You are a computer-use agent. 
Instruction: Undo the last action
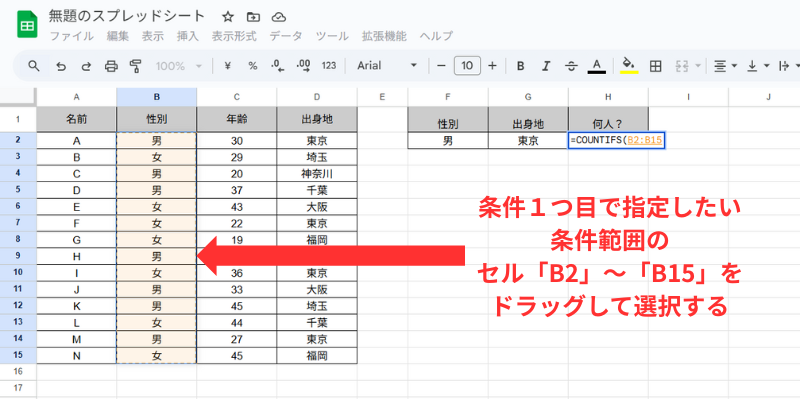point(61,66)
